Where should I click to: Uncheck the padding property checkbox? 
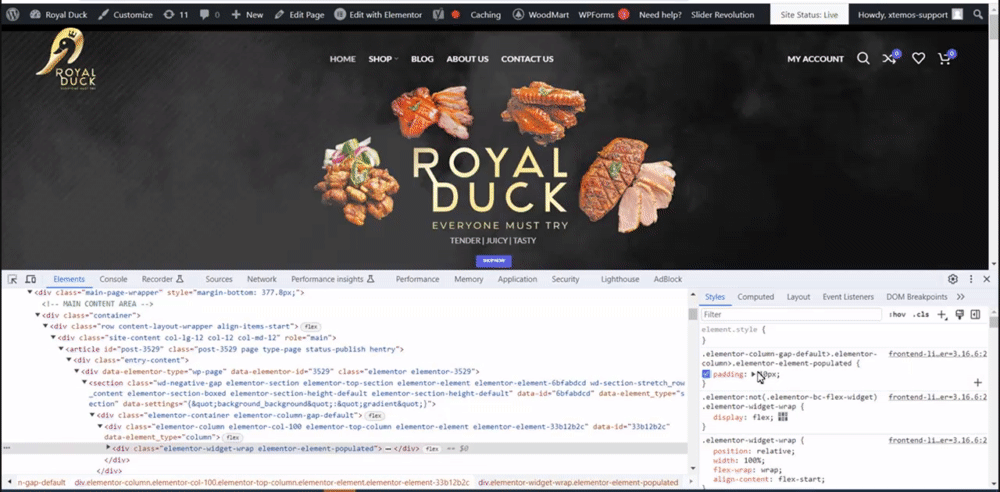pos(706,374)
